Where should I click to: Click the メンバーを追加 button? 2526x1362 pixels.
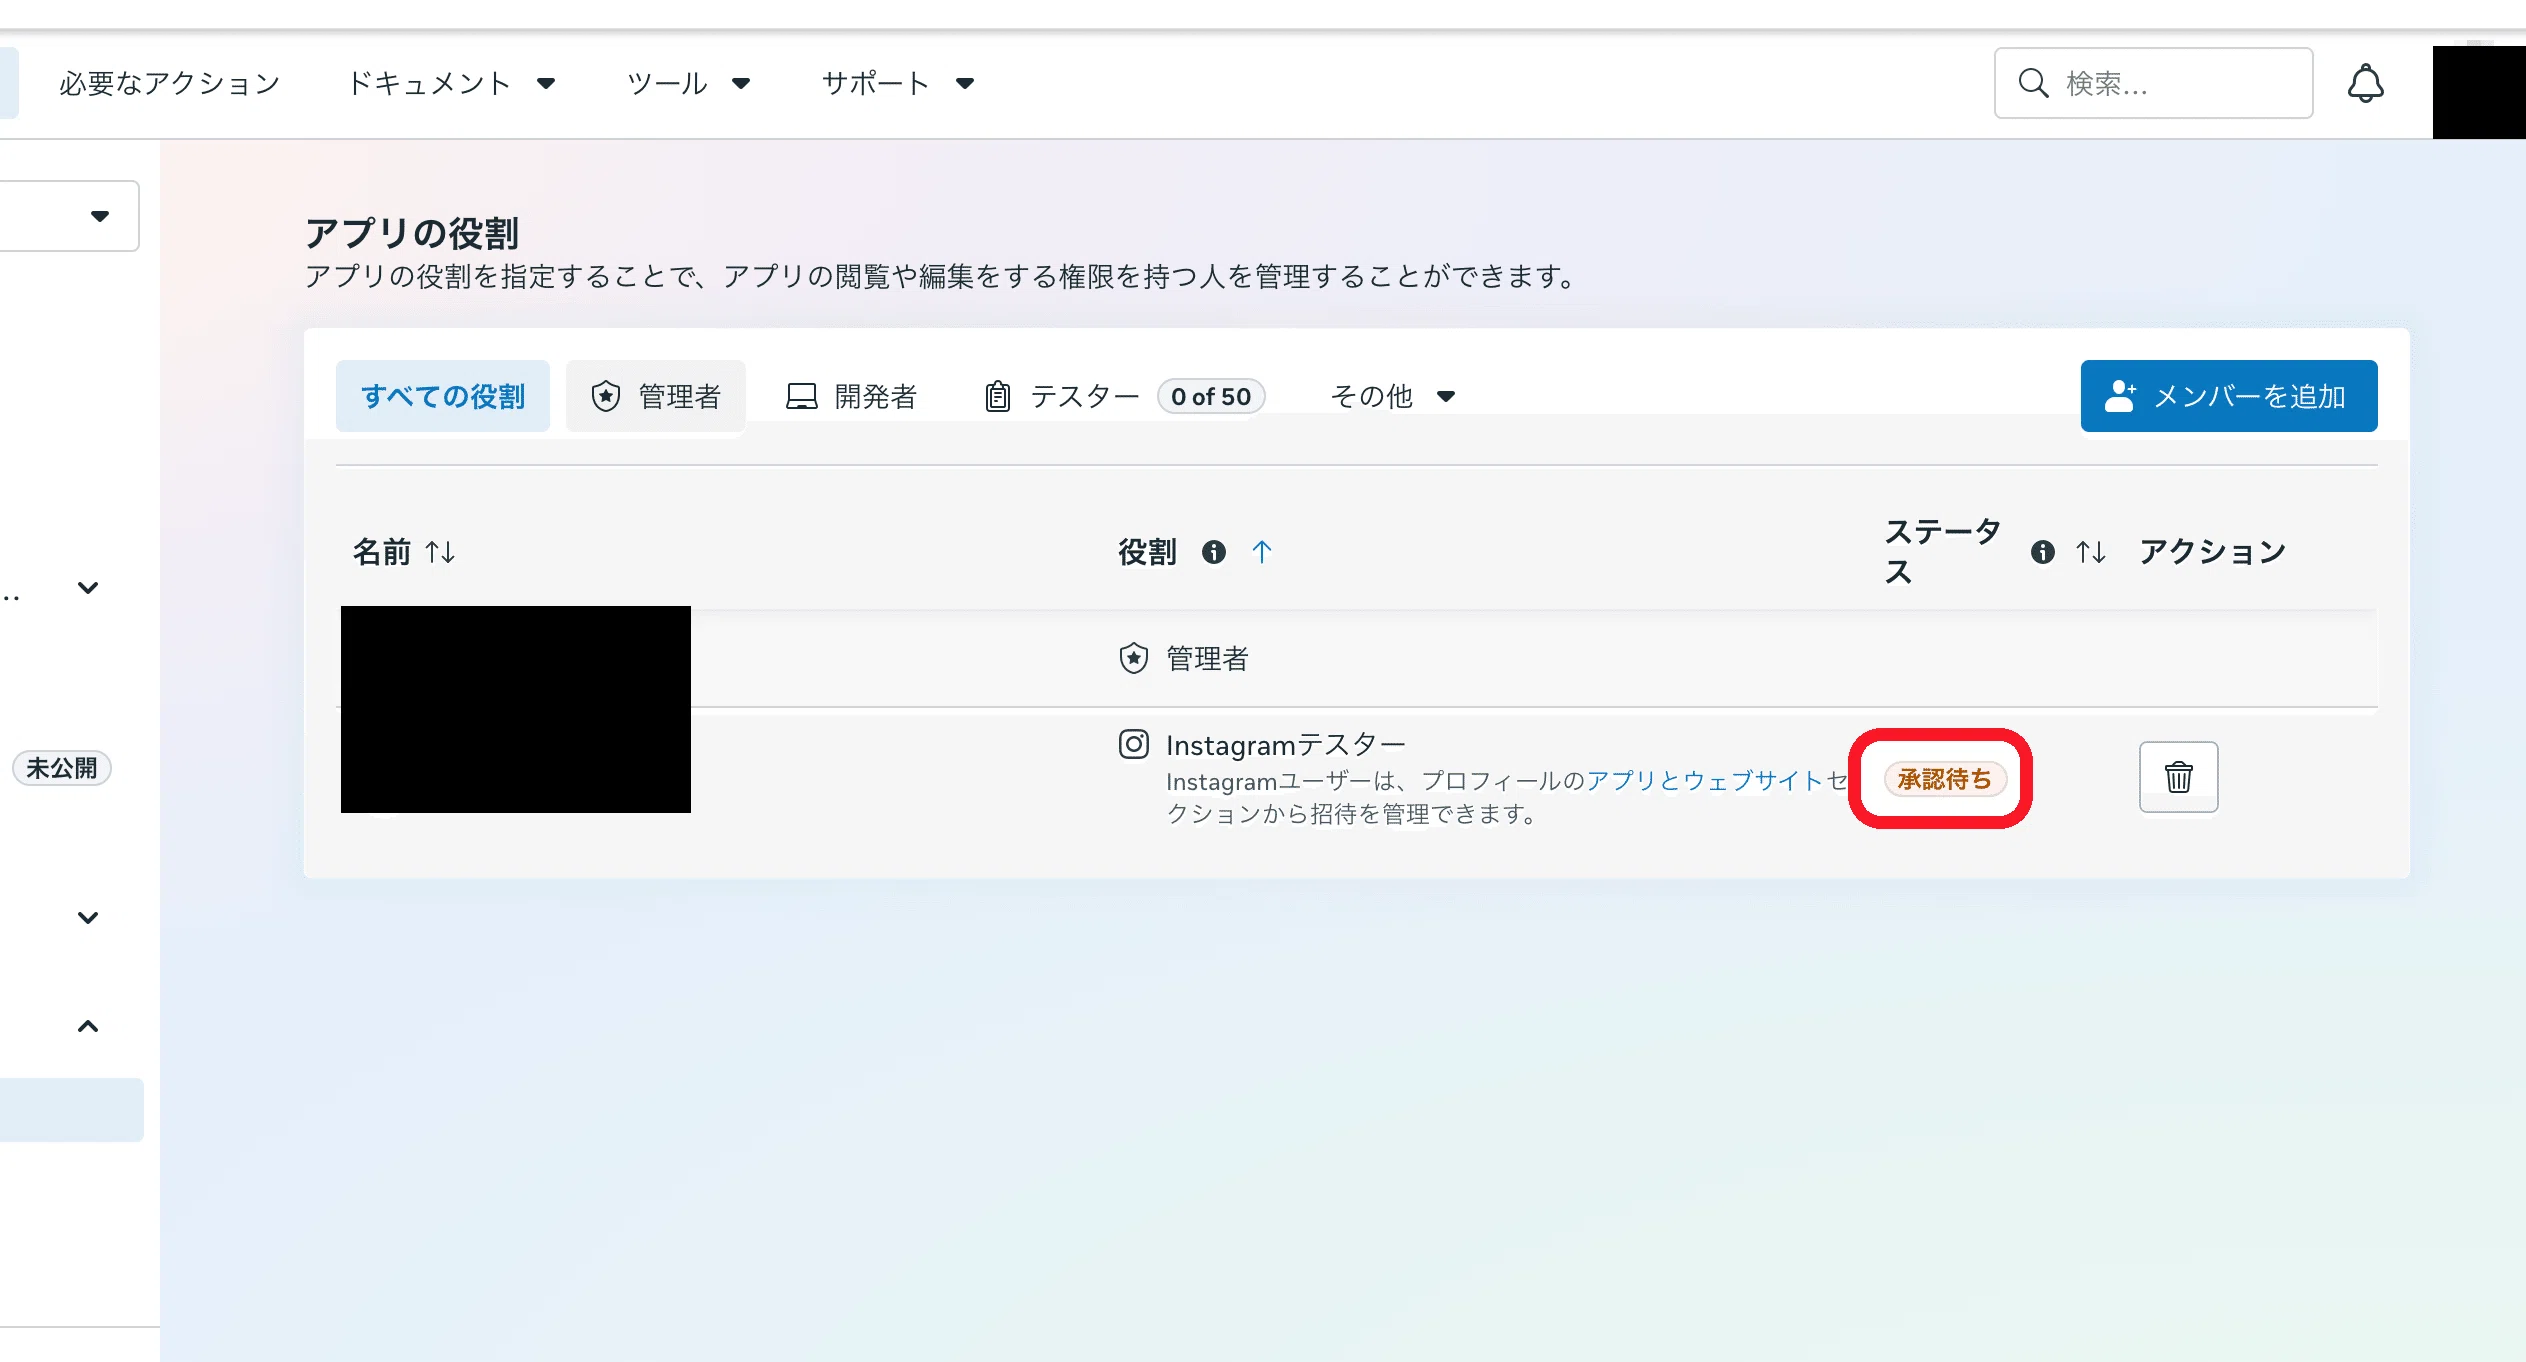(x=2229, y=397)
